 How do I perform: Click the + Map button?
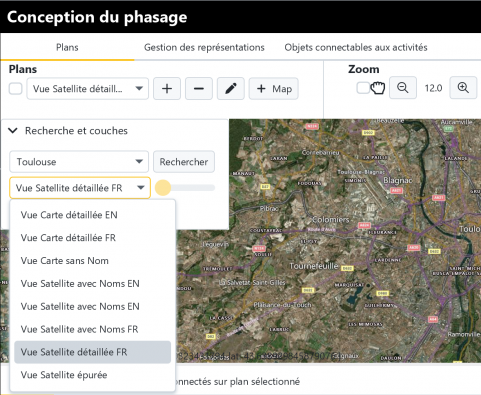coord(274,89)
